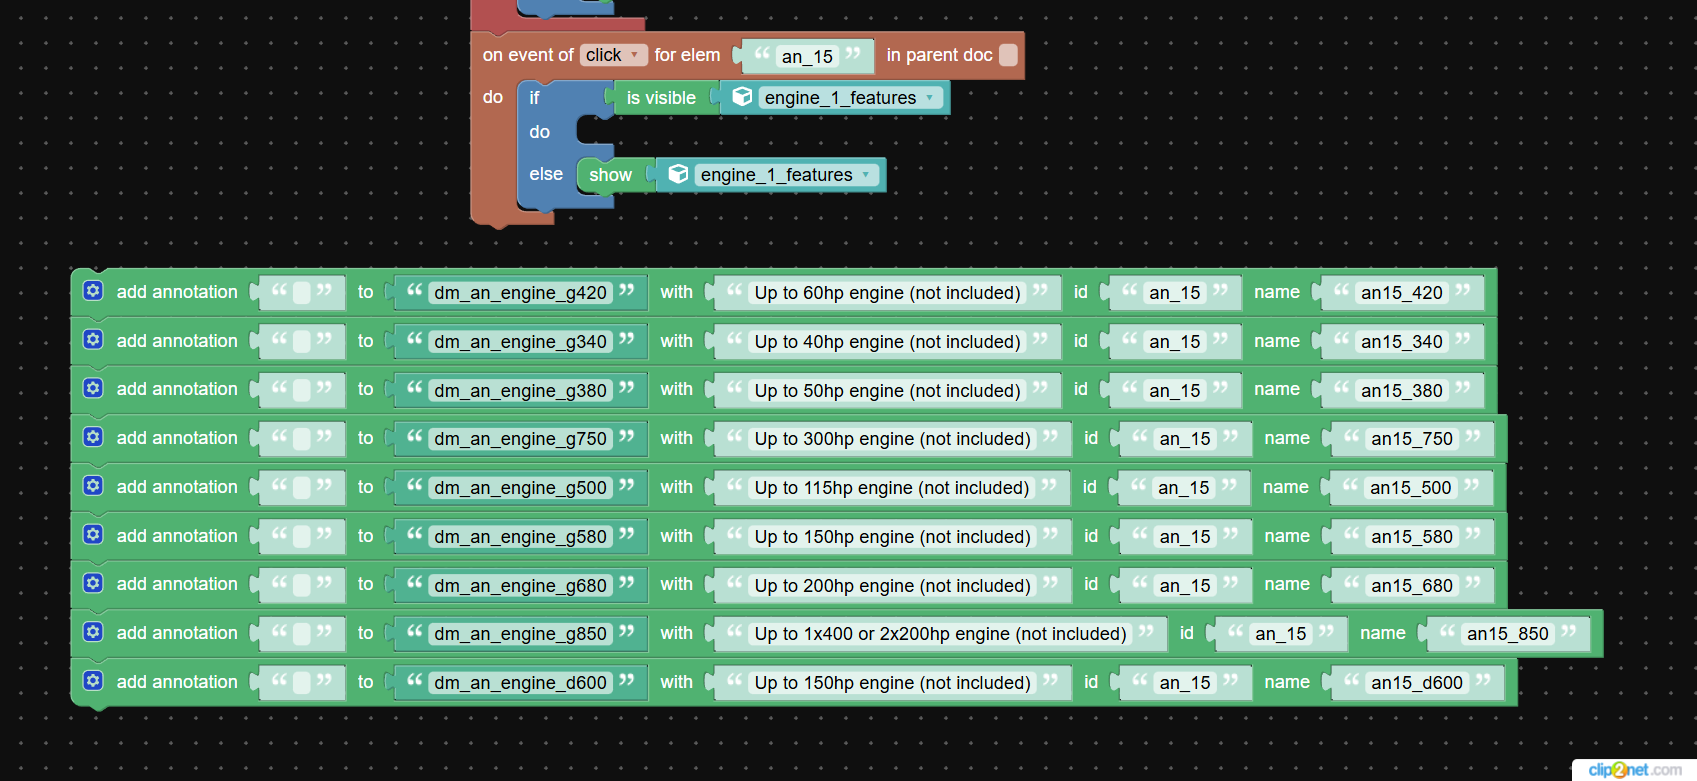Click the object cube icon in the is visible block
Viewport: 1697px width, 781px height.
click(742, 97)
